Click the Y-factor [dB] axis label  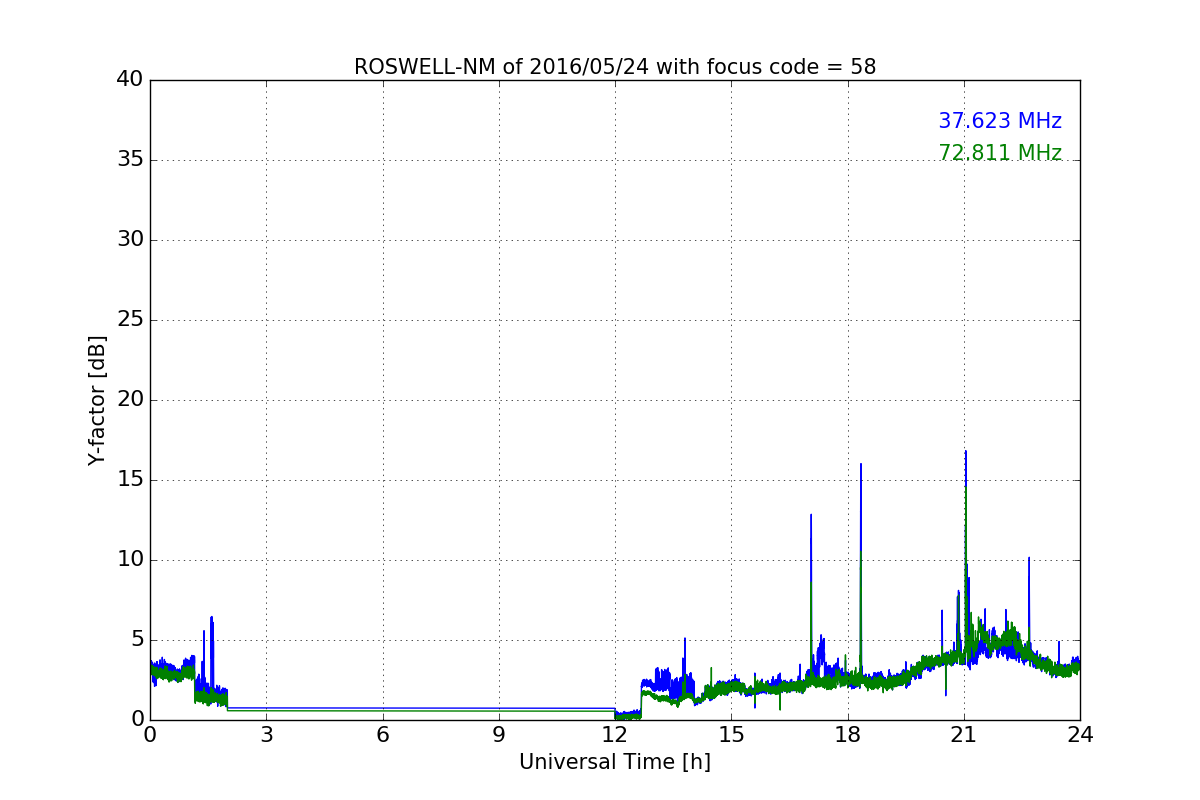(x=97, y=400)
